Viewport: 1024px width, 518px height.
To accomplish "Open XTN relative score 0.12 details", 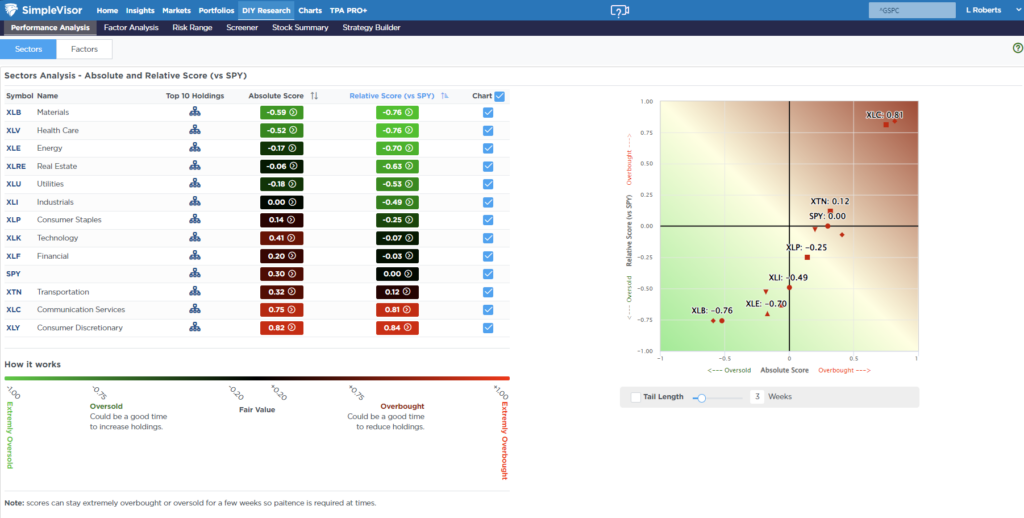I will (x=397, y=292).
